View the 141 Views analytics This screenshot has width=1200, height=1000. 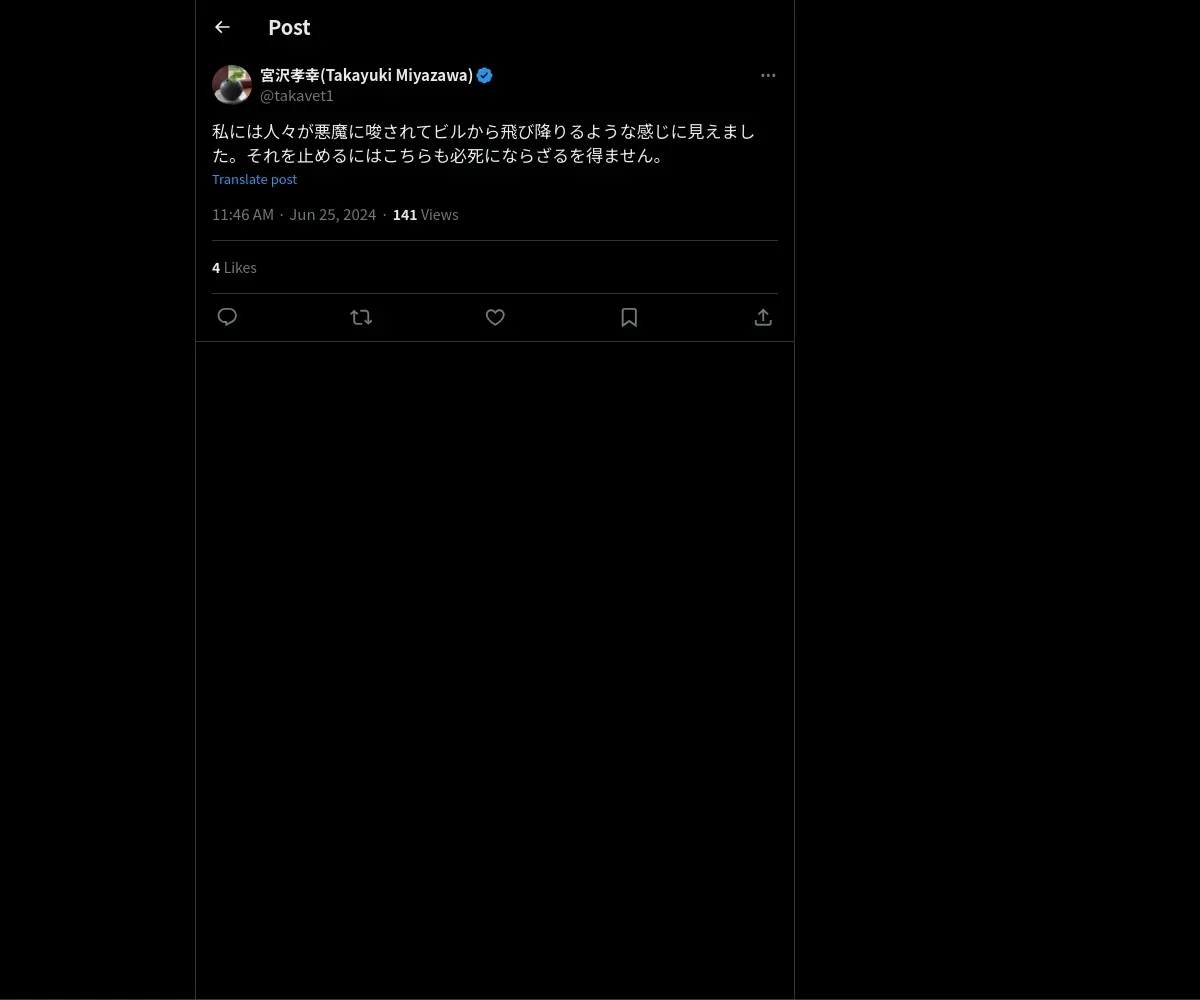point(425,214)
